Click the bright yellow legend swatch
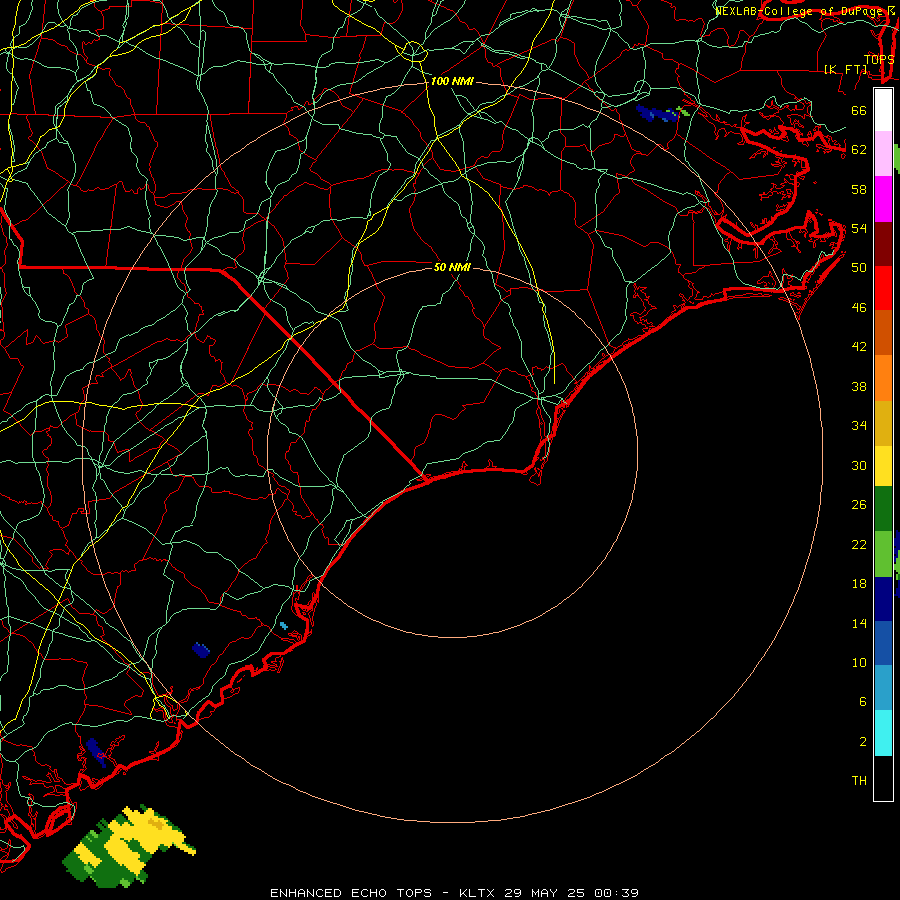900x900 pixels. (883, 466)
